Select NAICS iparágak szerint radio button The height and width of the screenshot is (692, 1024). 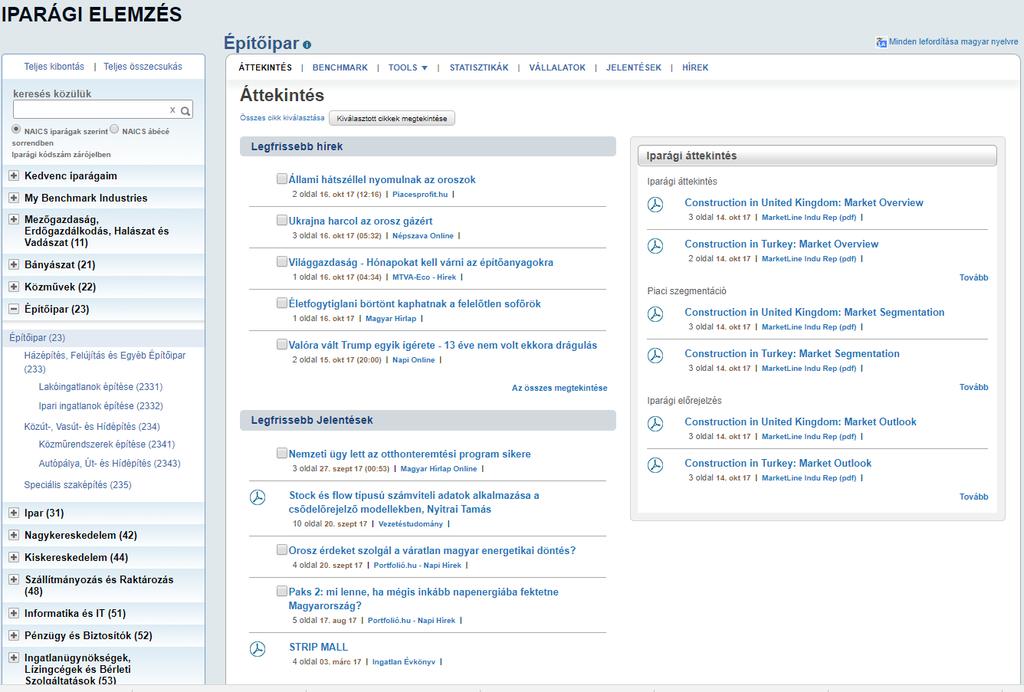click(16, 129)
